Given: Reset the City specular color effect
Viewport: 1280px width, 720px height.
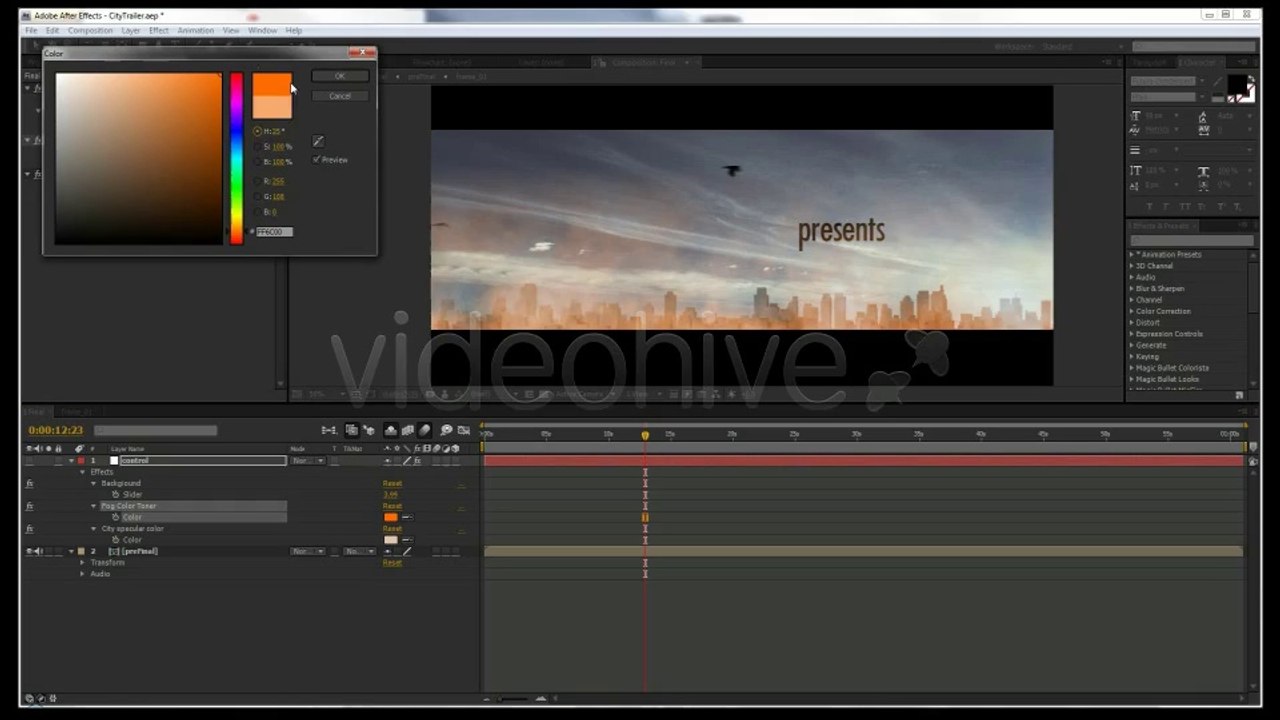Looking at the screenshot, I should (392, 528).
